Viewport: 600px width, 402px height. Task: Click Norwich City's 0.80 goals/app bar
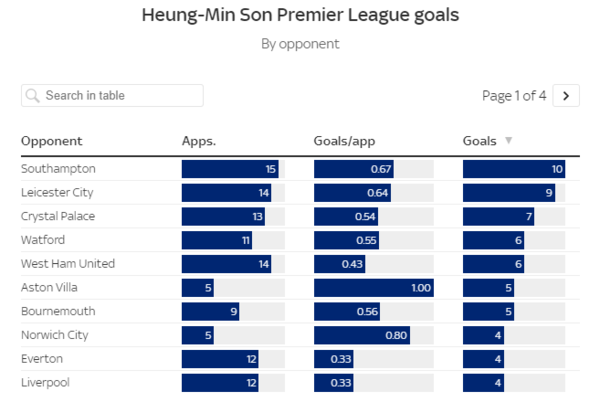362,335
